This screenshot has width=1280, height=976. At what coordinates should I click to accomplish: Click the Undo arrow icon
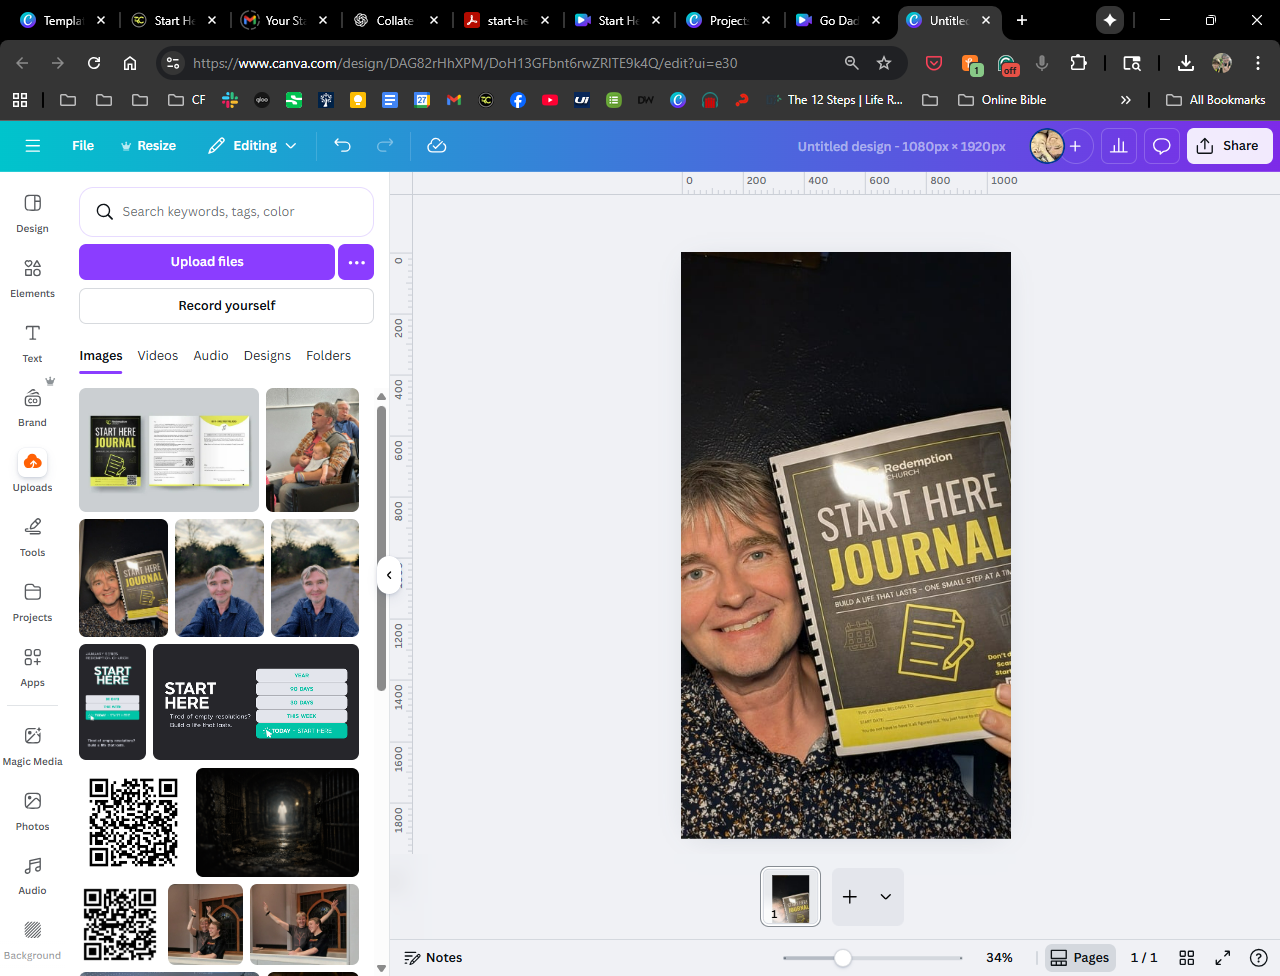click(x=342, y=146)
